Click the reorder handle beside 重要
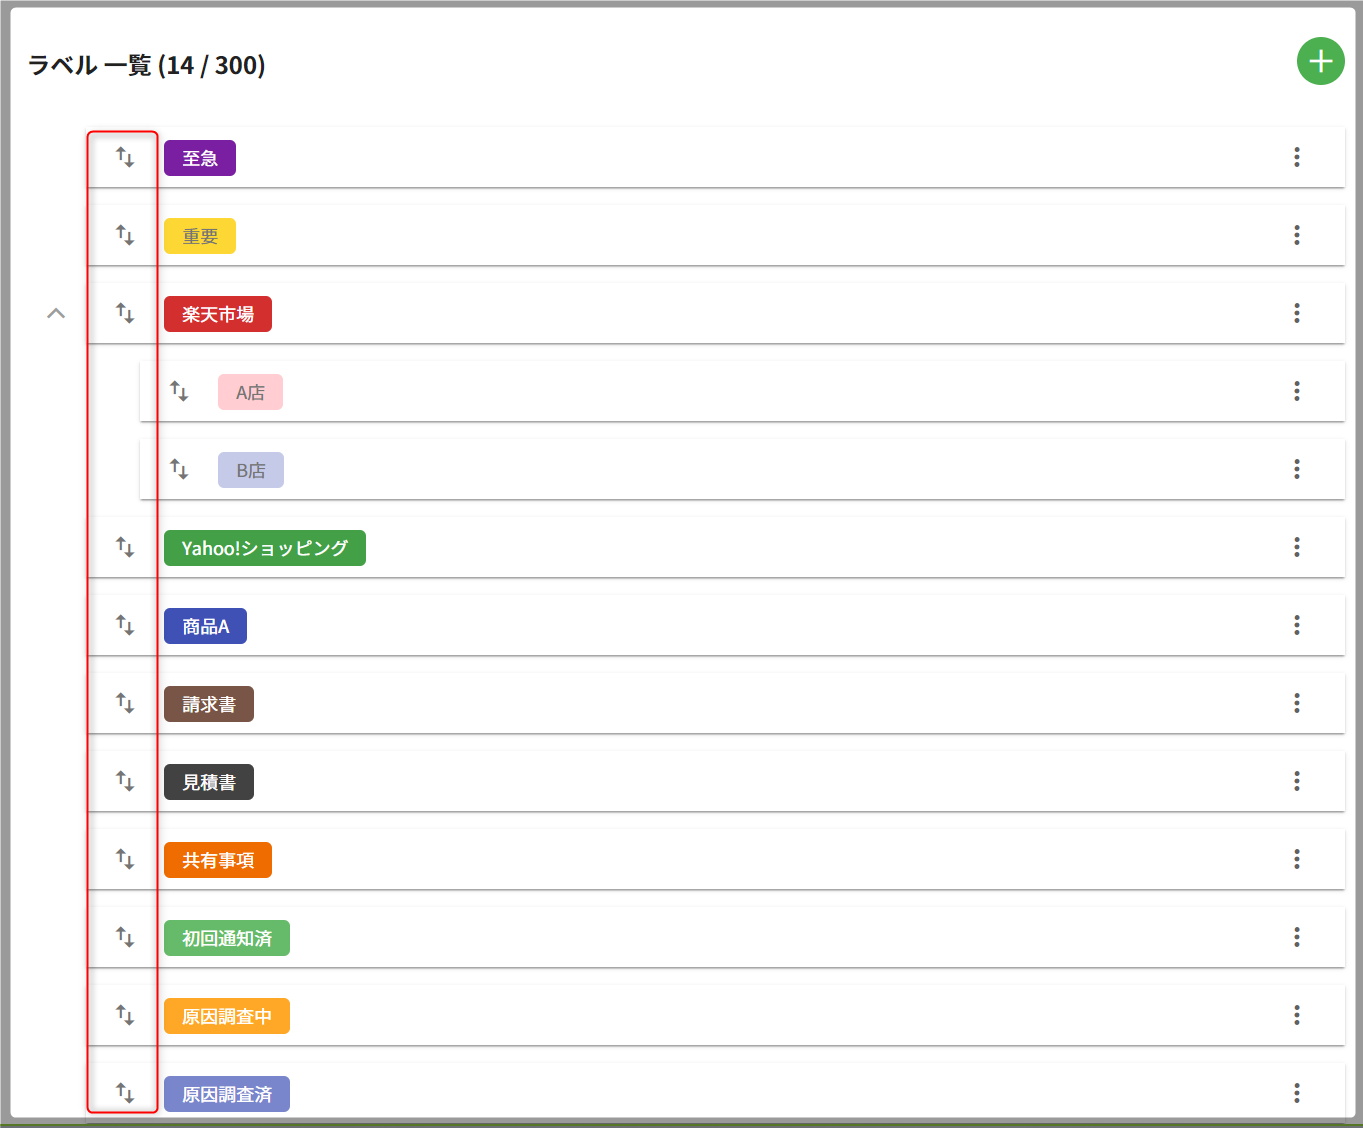Image resolution: width=1363 pixels, height=1128 pixels. tap(125, 235)
